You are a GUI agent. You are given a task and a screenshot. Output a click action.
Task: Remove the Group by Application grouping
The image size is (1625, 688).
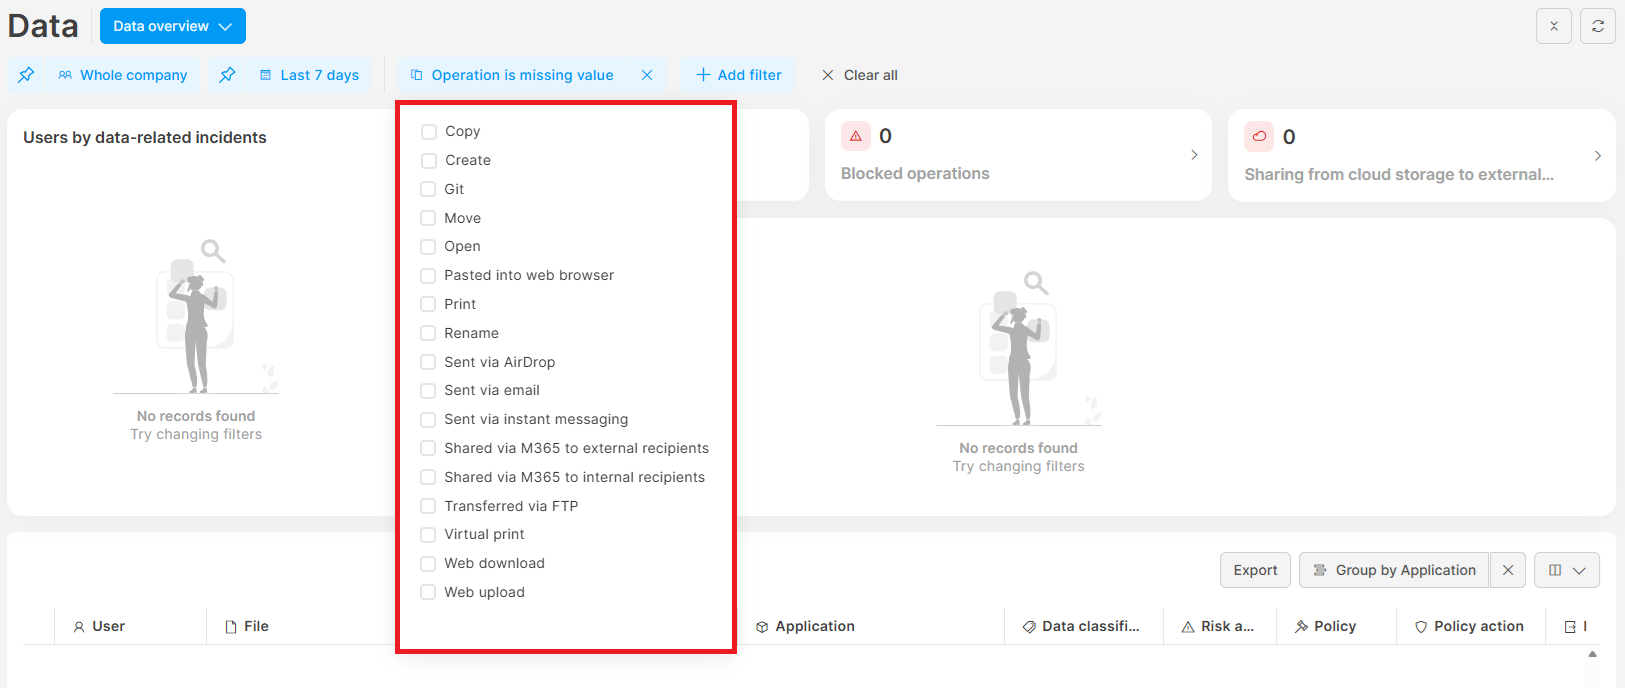pyautogui.click(x=1507, y=570)
